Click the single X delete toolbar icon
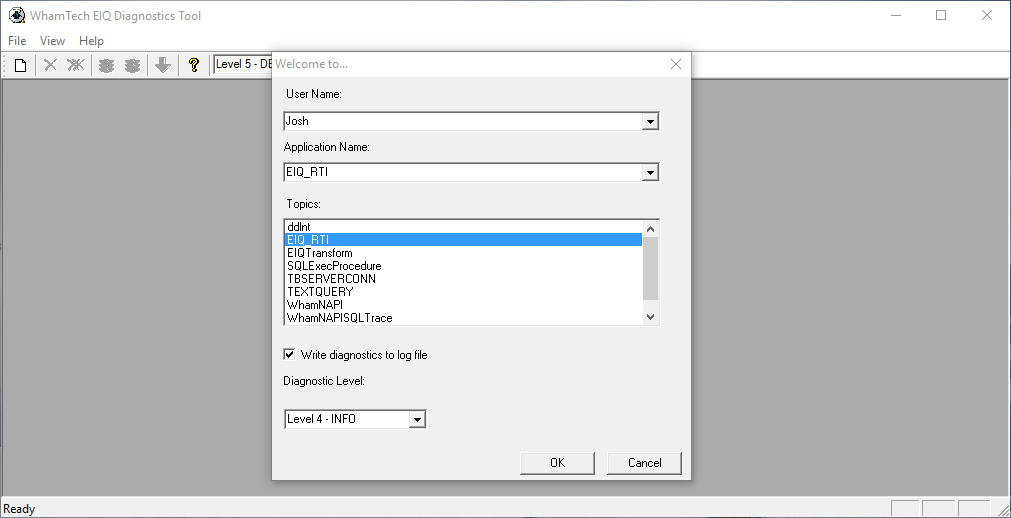This screenshot has height=518, width=1011. click(50, 65)
